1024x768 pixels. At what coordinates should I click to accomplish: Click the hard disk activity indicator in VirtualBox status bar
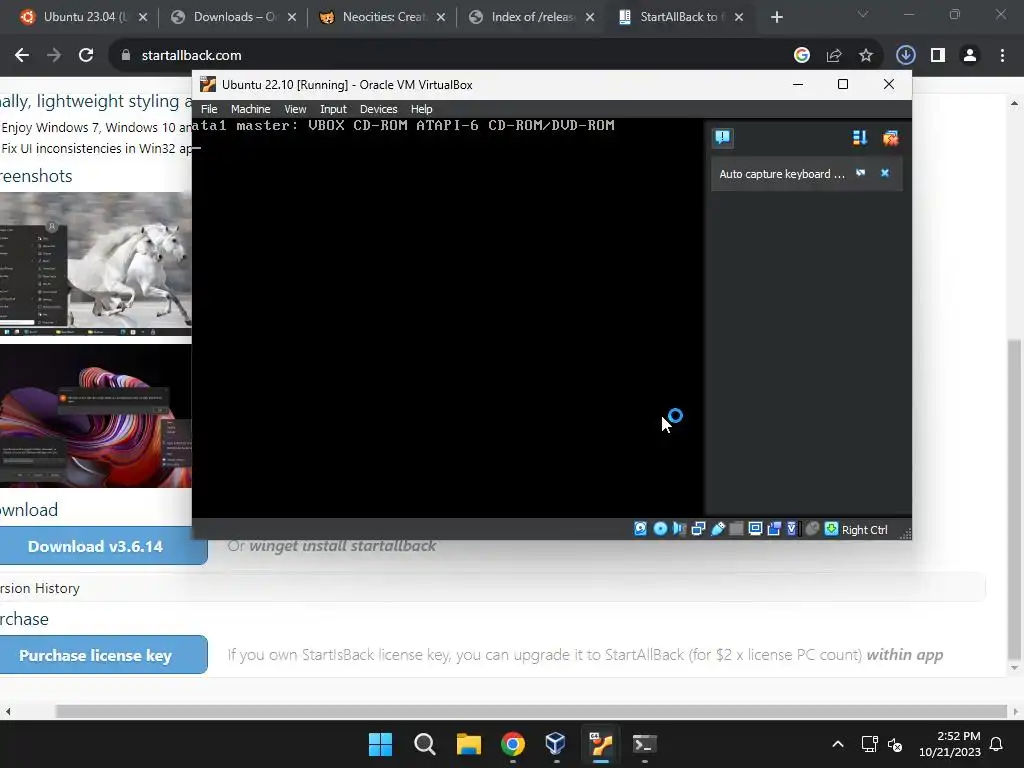pyautogui.click(x=640, y=529)
